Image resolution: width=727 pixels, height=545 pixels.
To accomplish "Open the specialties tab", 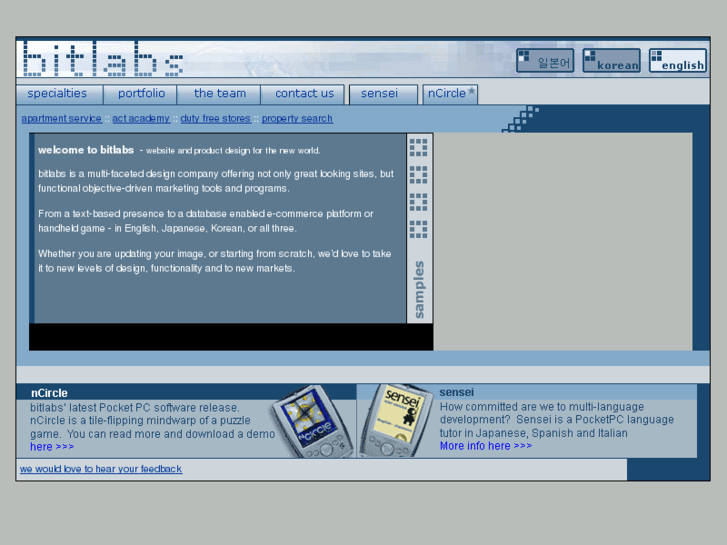I will 59,94.
